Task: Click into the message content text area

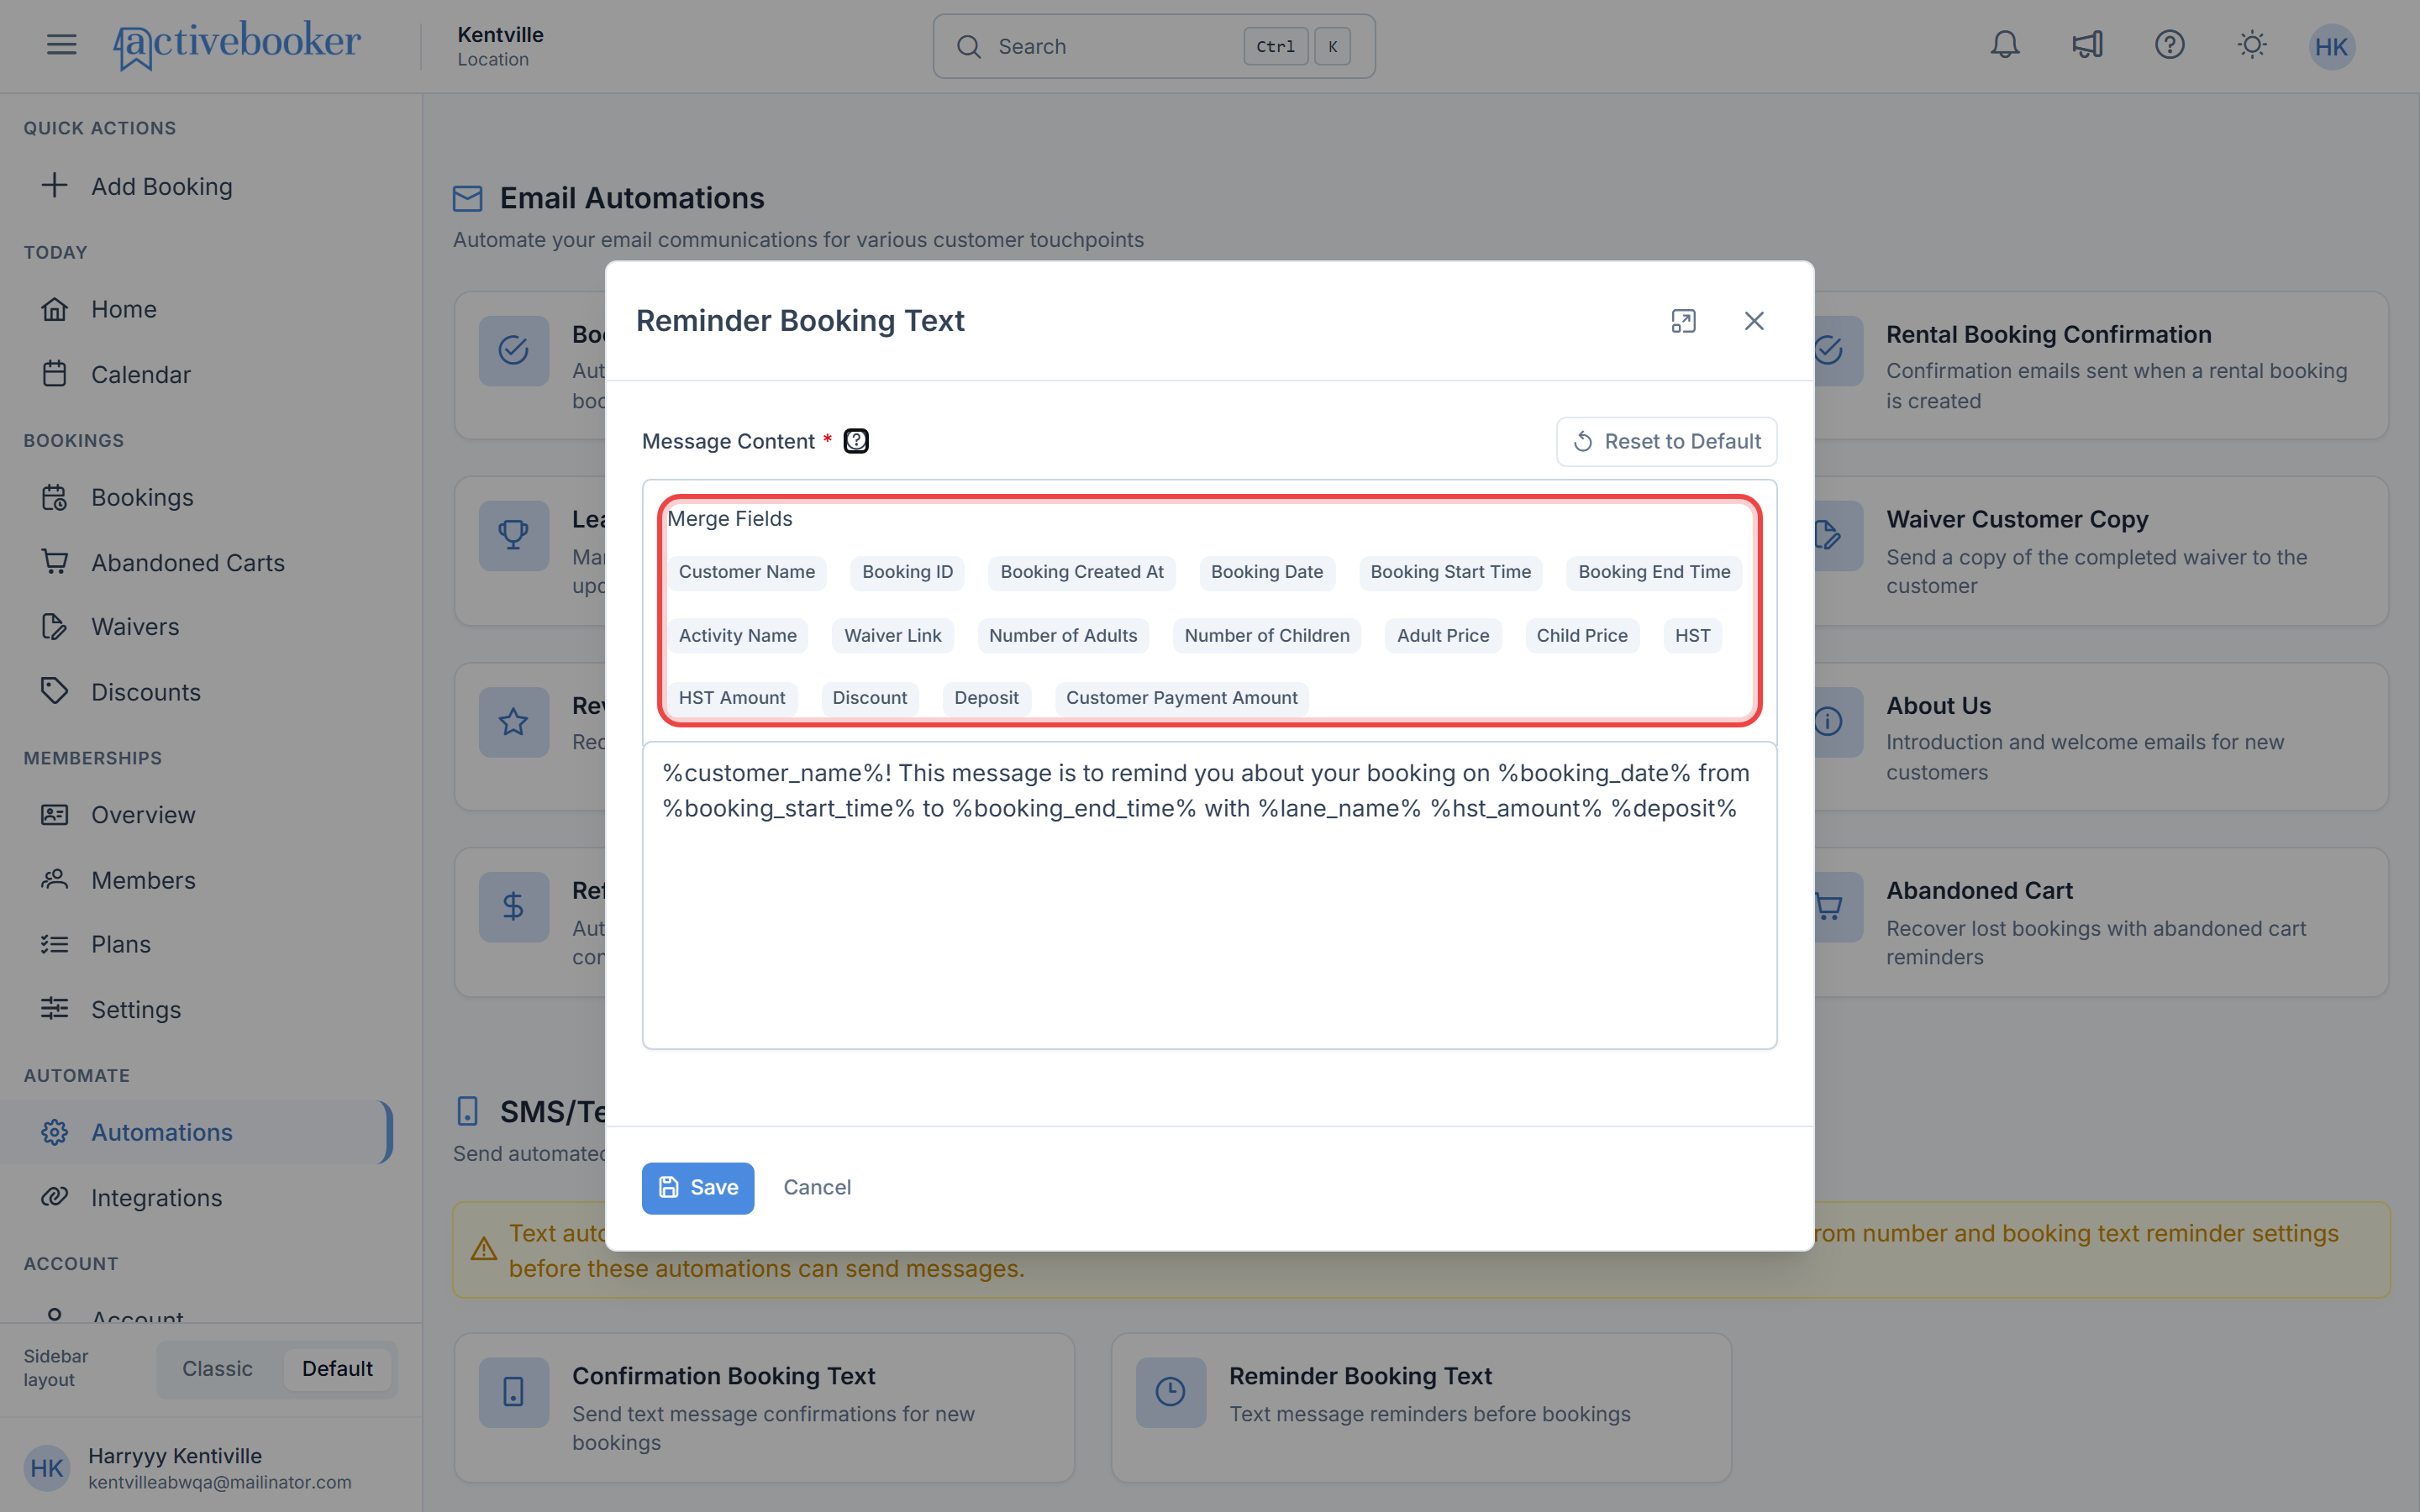Action: pos(1210,895)
